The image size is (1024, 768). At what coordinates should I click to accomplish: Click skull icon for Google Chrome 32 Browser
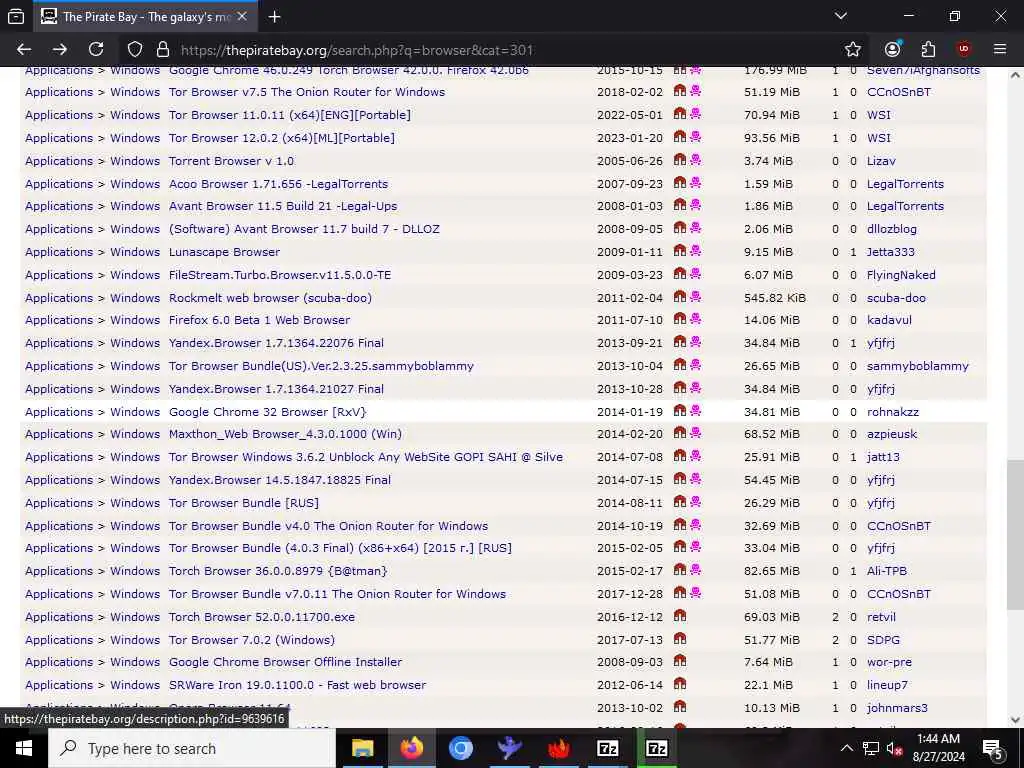(696, 411)
